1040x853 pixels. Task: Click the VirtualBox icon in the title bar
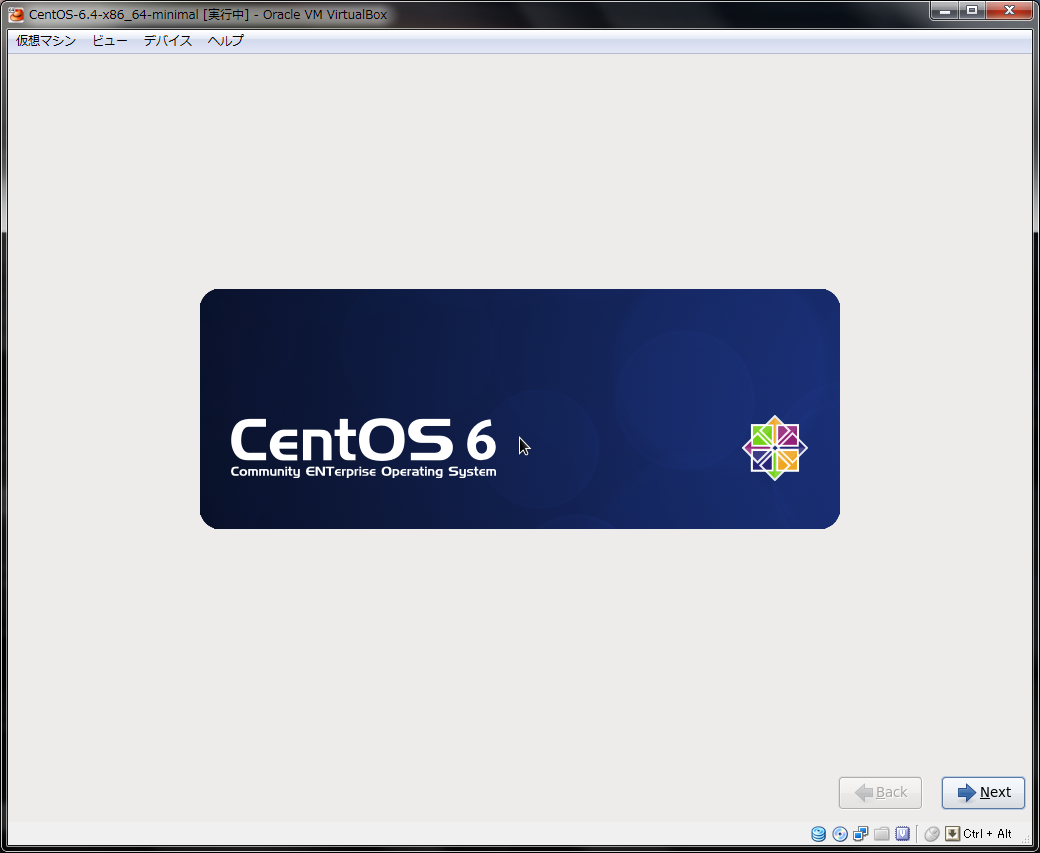[x=16, y=14]
